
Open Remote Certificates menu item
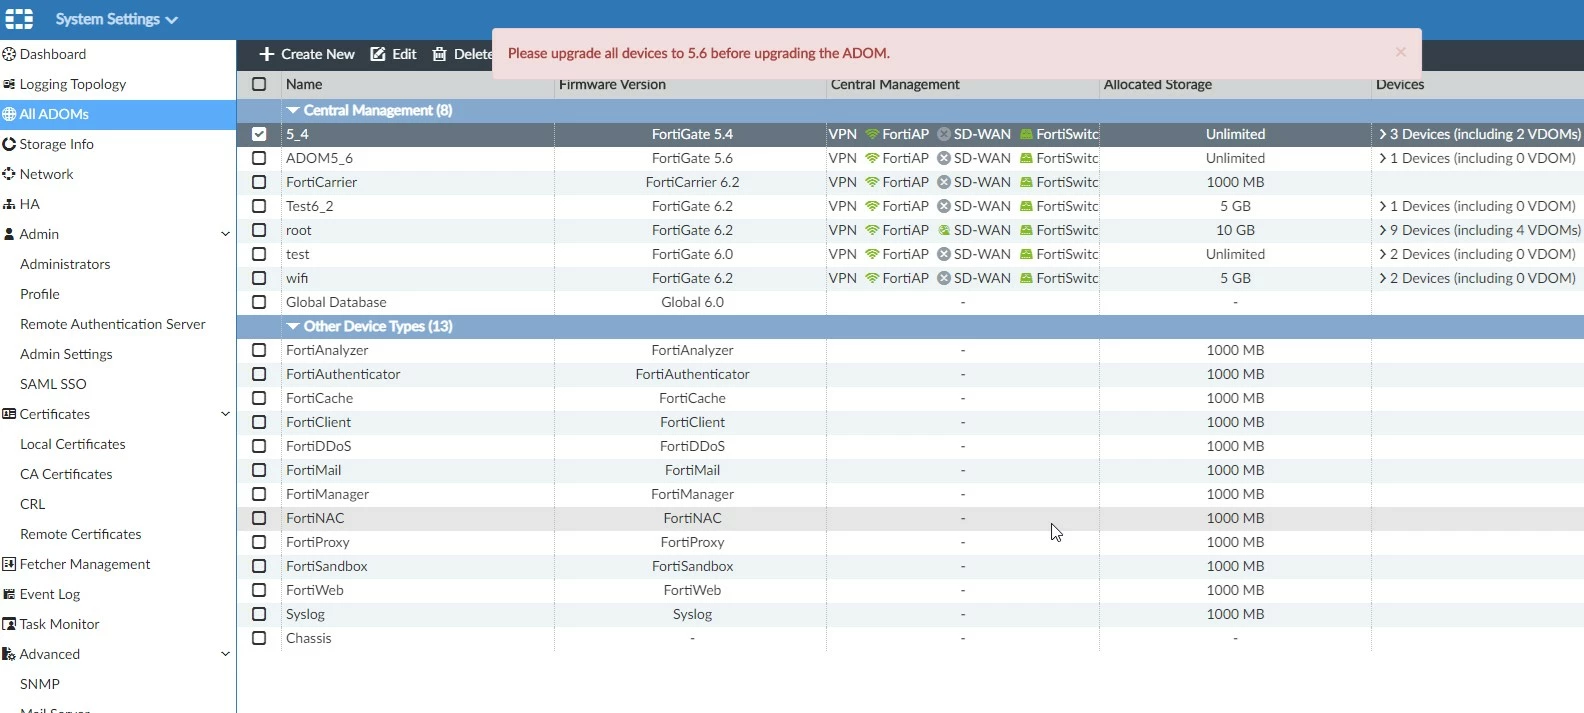pyautogui.click(x=81, y=534)
